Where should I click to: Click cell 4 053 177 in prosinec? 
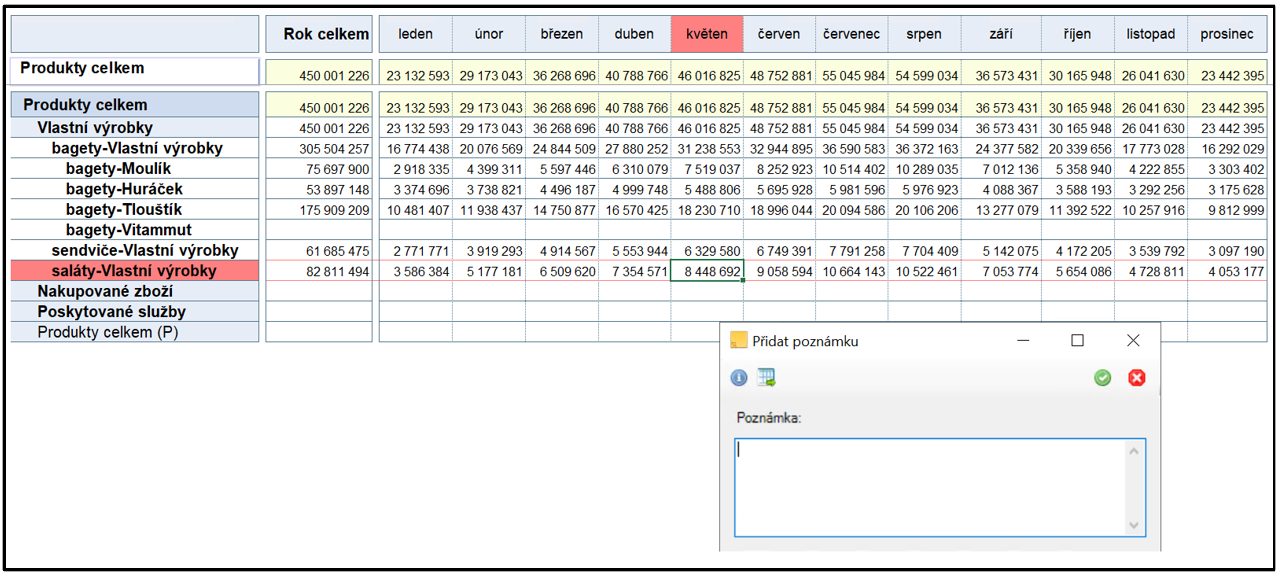point(1227,271)
